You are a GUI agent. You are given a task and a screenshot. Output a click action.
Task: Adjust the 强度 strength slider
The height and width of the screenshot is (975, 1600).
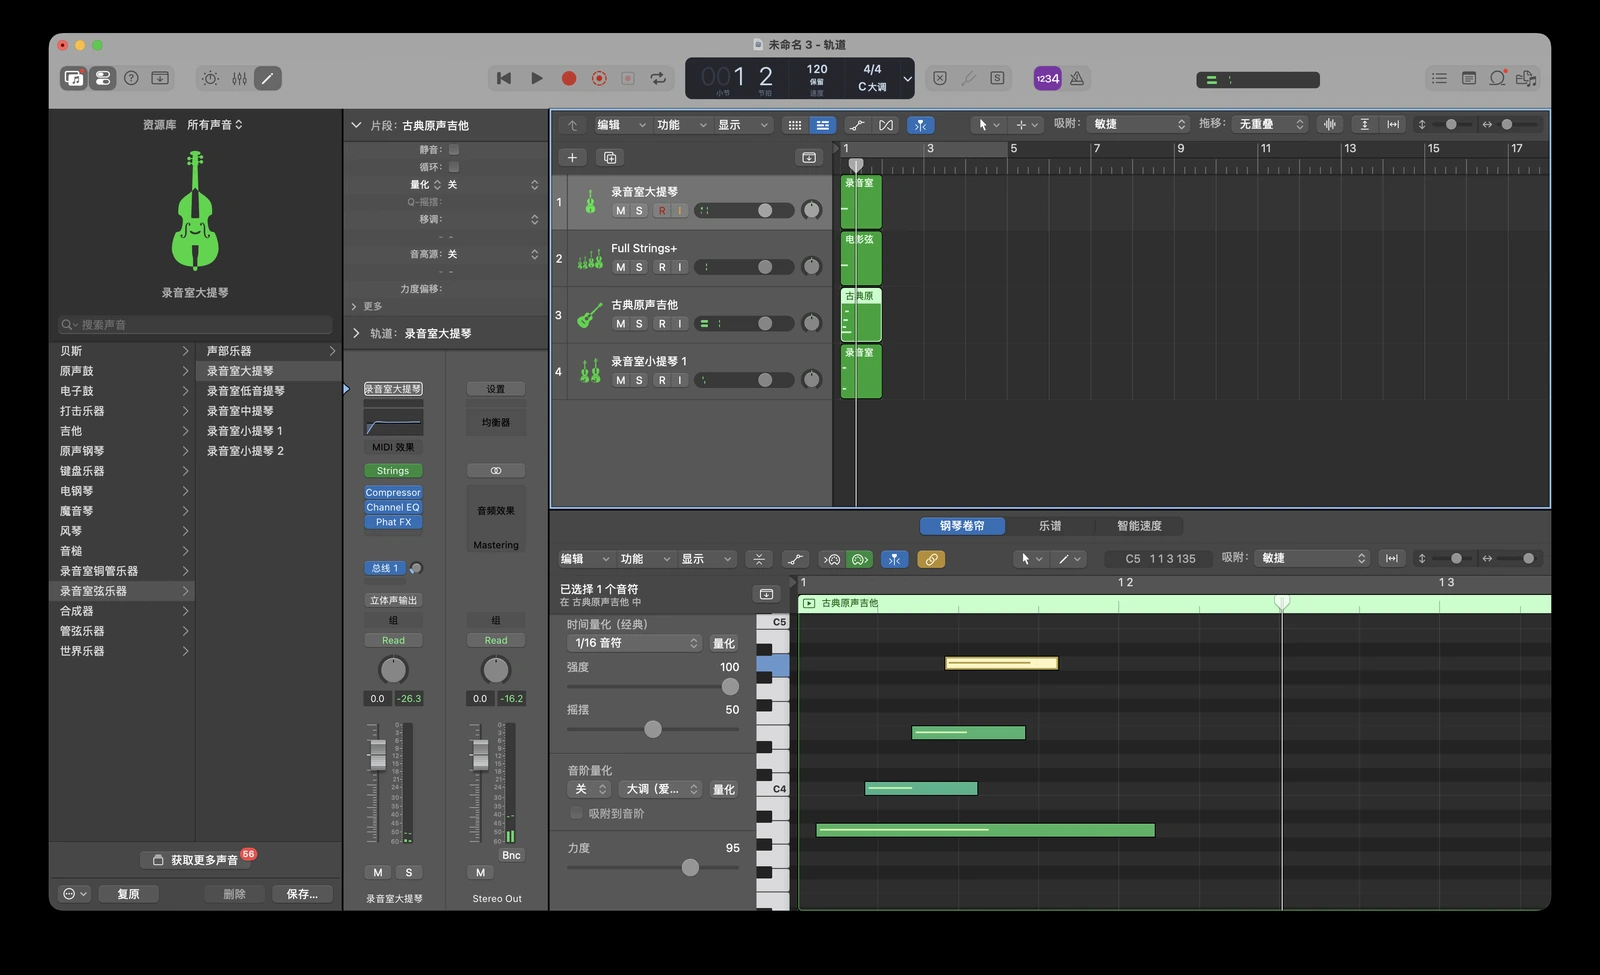(x=730, y=687)
